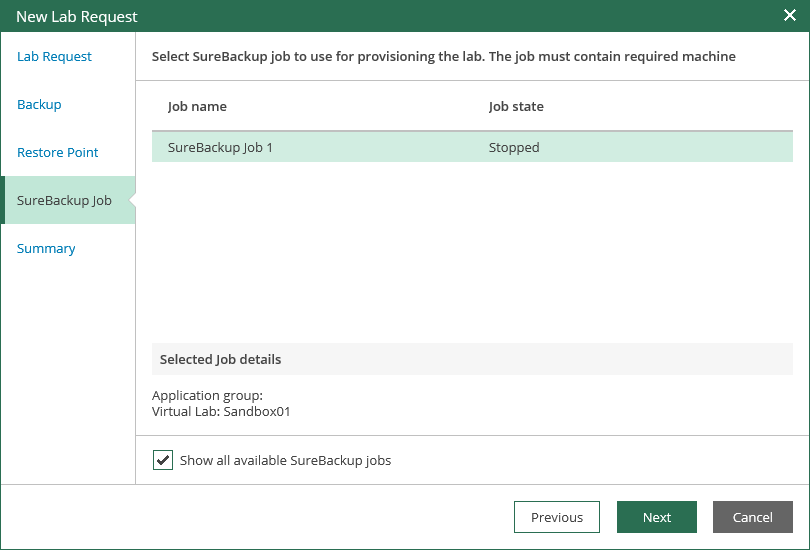Image resolution: width=810 pixels, height=550 pixels.
Task: Click the New Lab Request title bar
Action: point(393,16)
